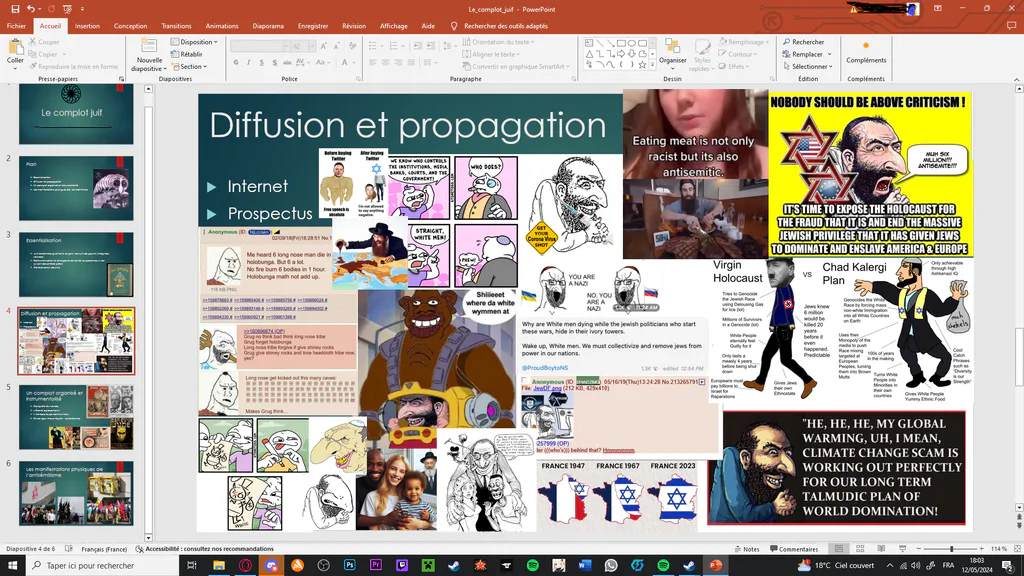Open File Explorer from the taskbar
1024x576 pixels.
click(x=219, y=566)
